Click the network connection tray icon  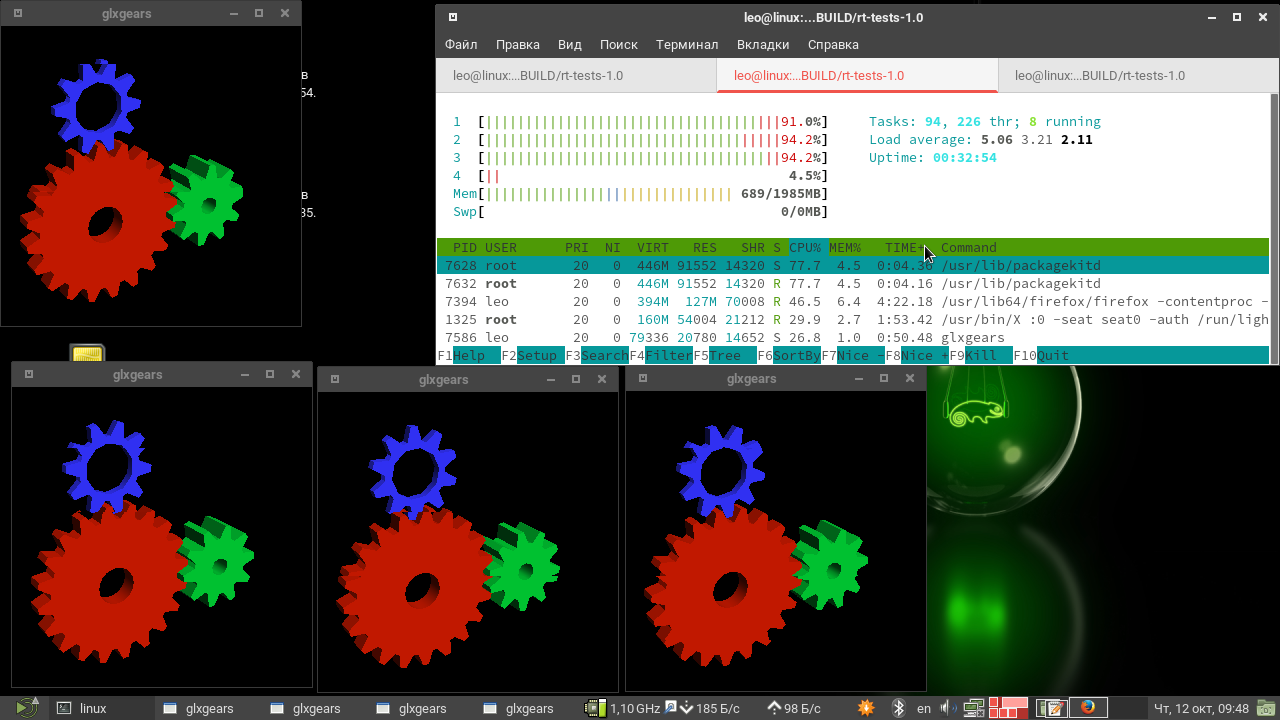(973, 708)
